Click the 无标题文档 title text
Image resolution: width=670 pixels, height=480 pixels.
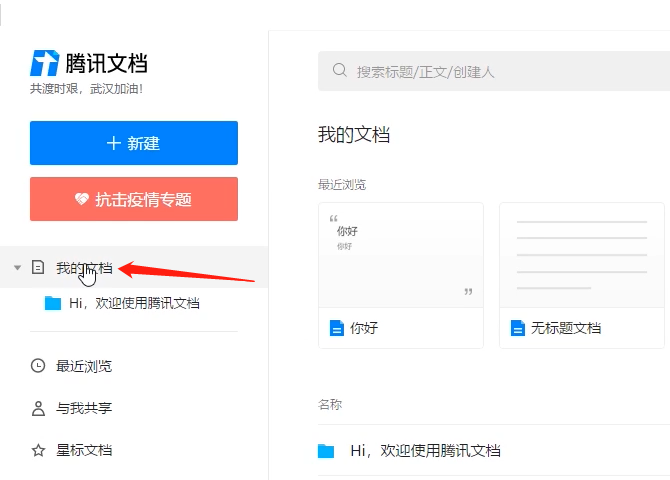(566, 328)
